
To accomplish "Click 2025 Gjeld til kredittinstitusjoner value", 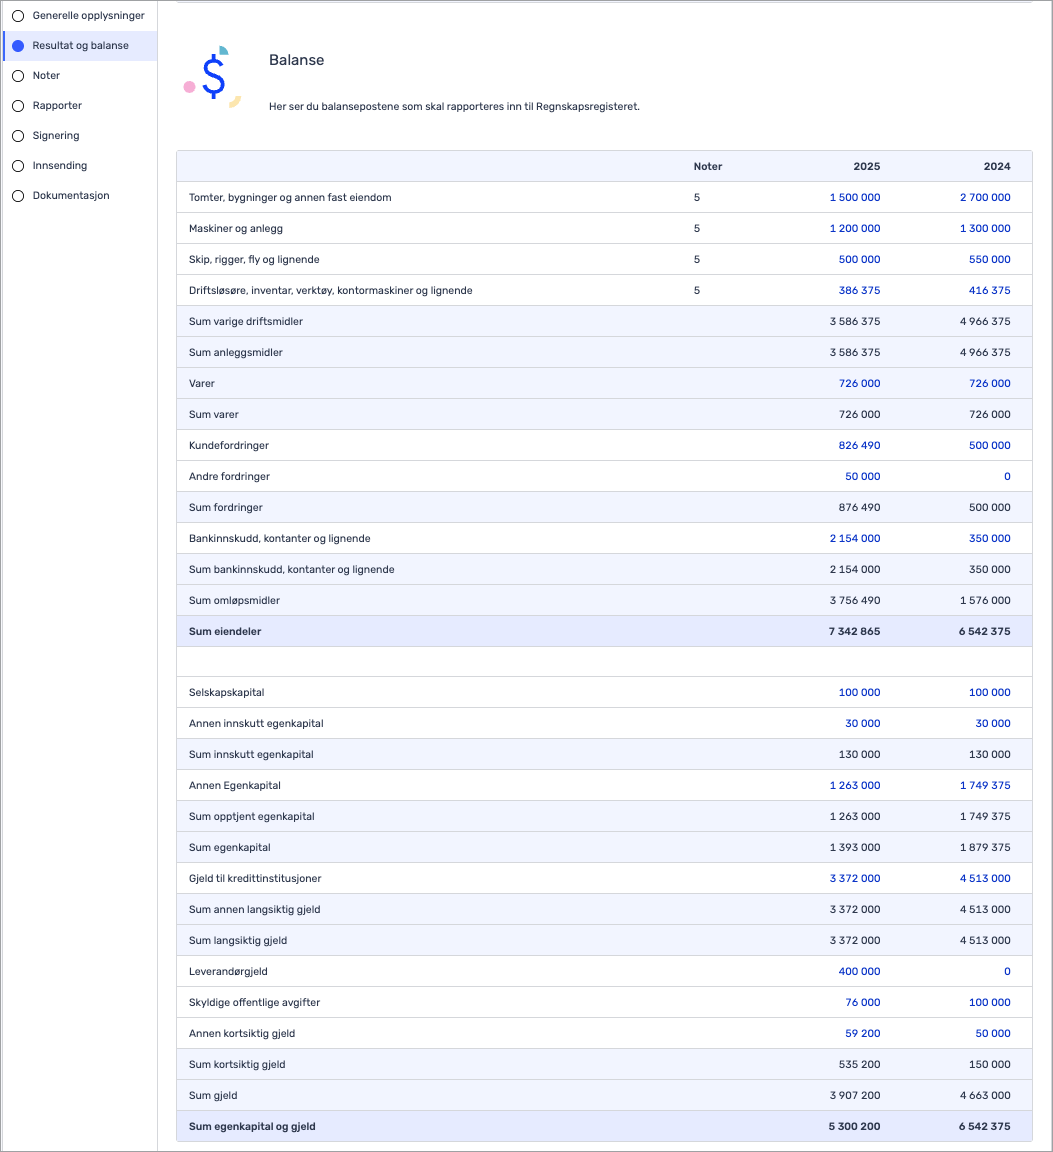I will point(854,879).
